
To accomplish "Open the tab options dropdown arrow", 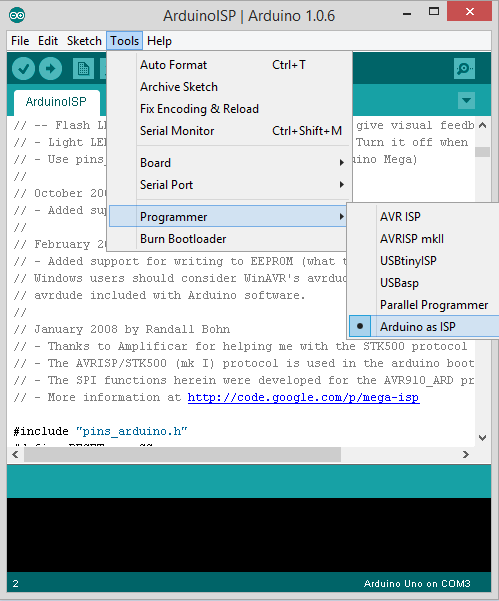I will tap(466, 100).
